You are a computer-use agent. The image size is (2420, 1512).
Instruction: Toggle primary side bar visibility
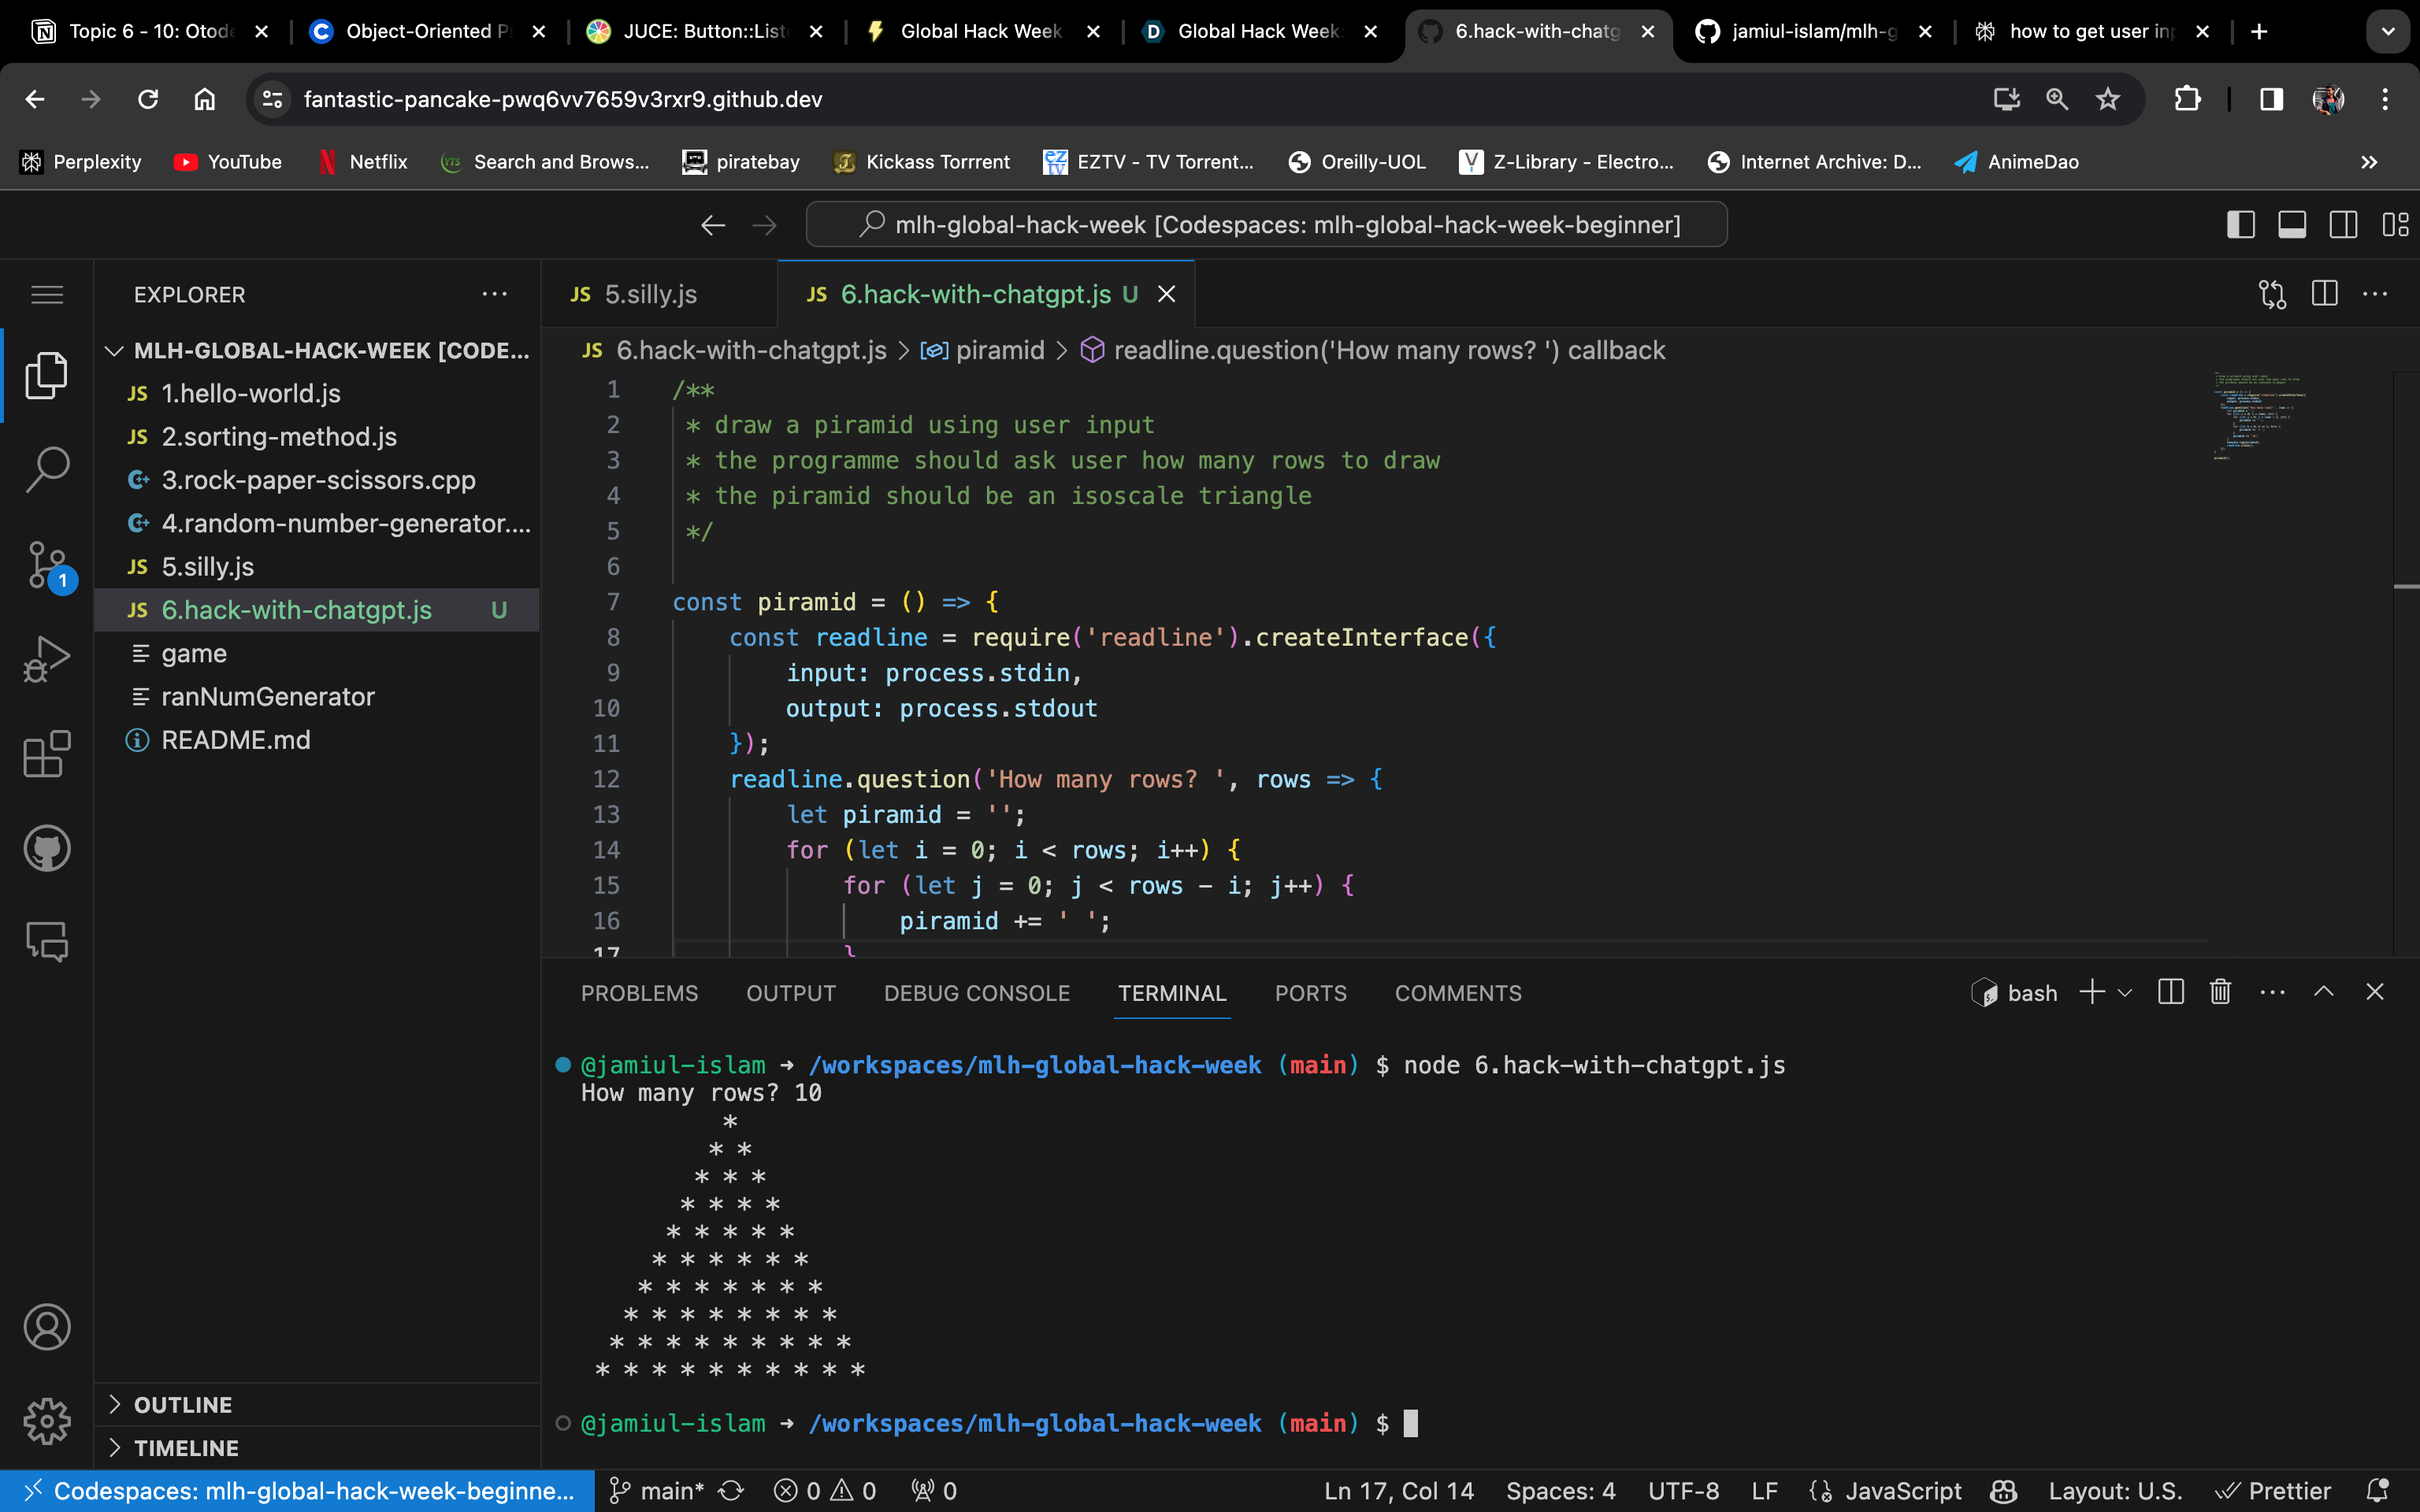coord(2241,225)
